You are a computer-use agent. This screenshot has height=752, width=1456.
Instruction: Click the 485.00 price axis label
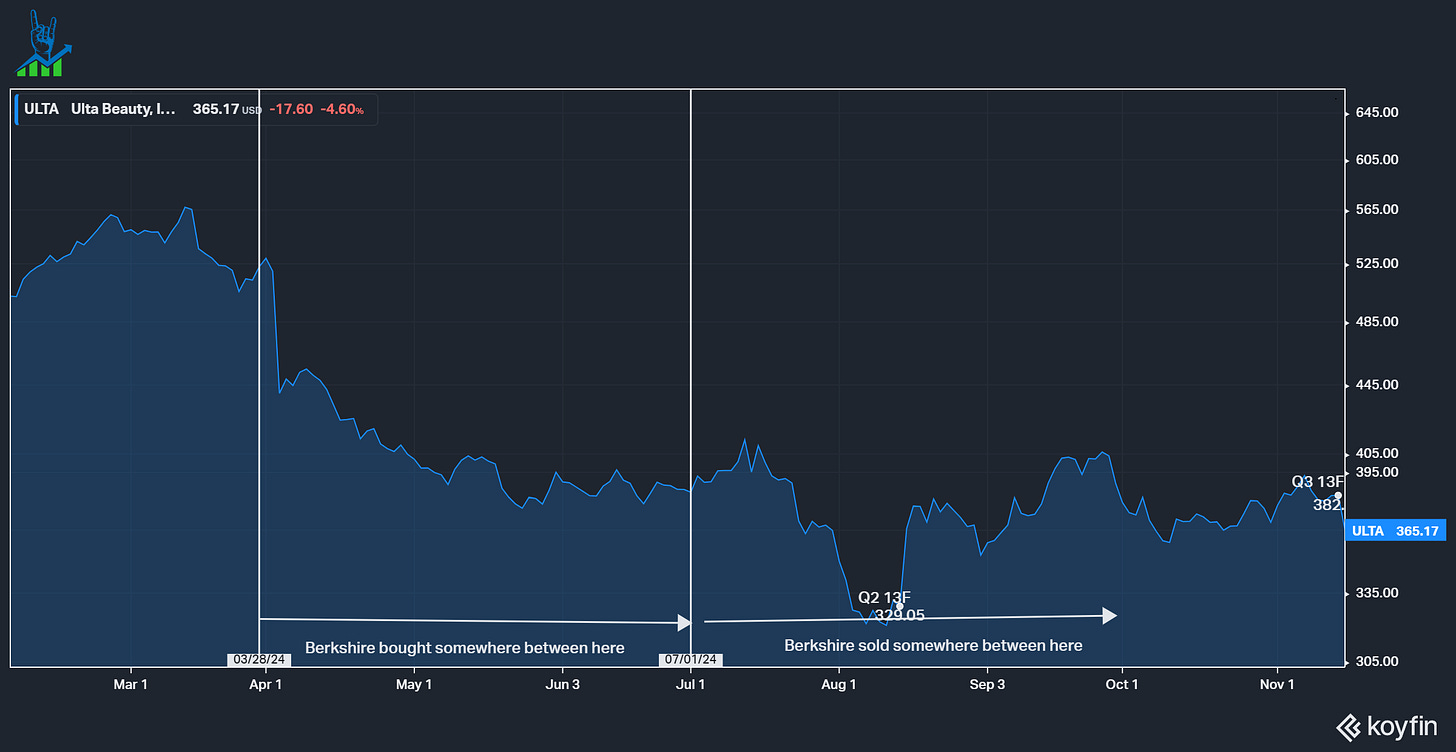(1376, 322)
